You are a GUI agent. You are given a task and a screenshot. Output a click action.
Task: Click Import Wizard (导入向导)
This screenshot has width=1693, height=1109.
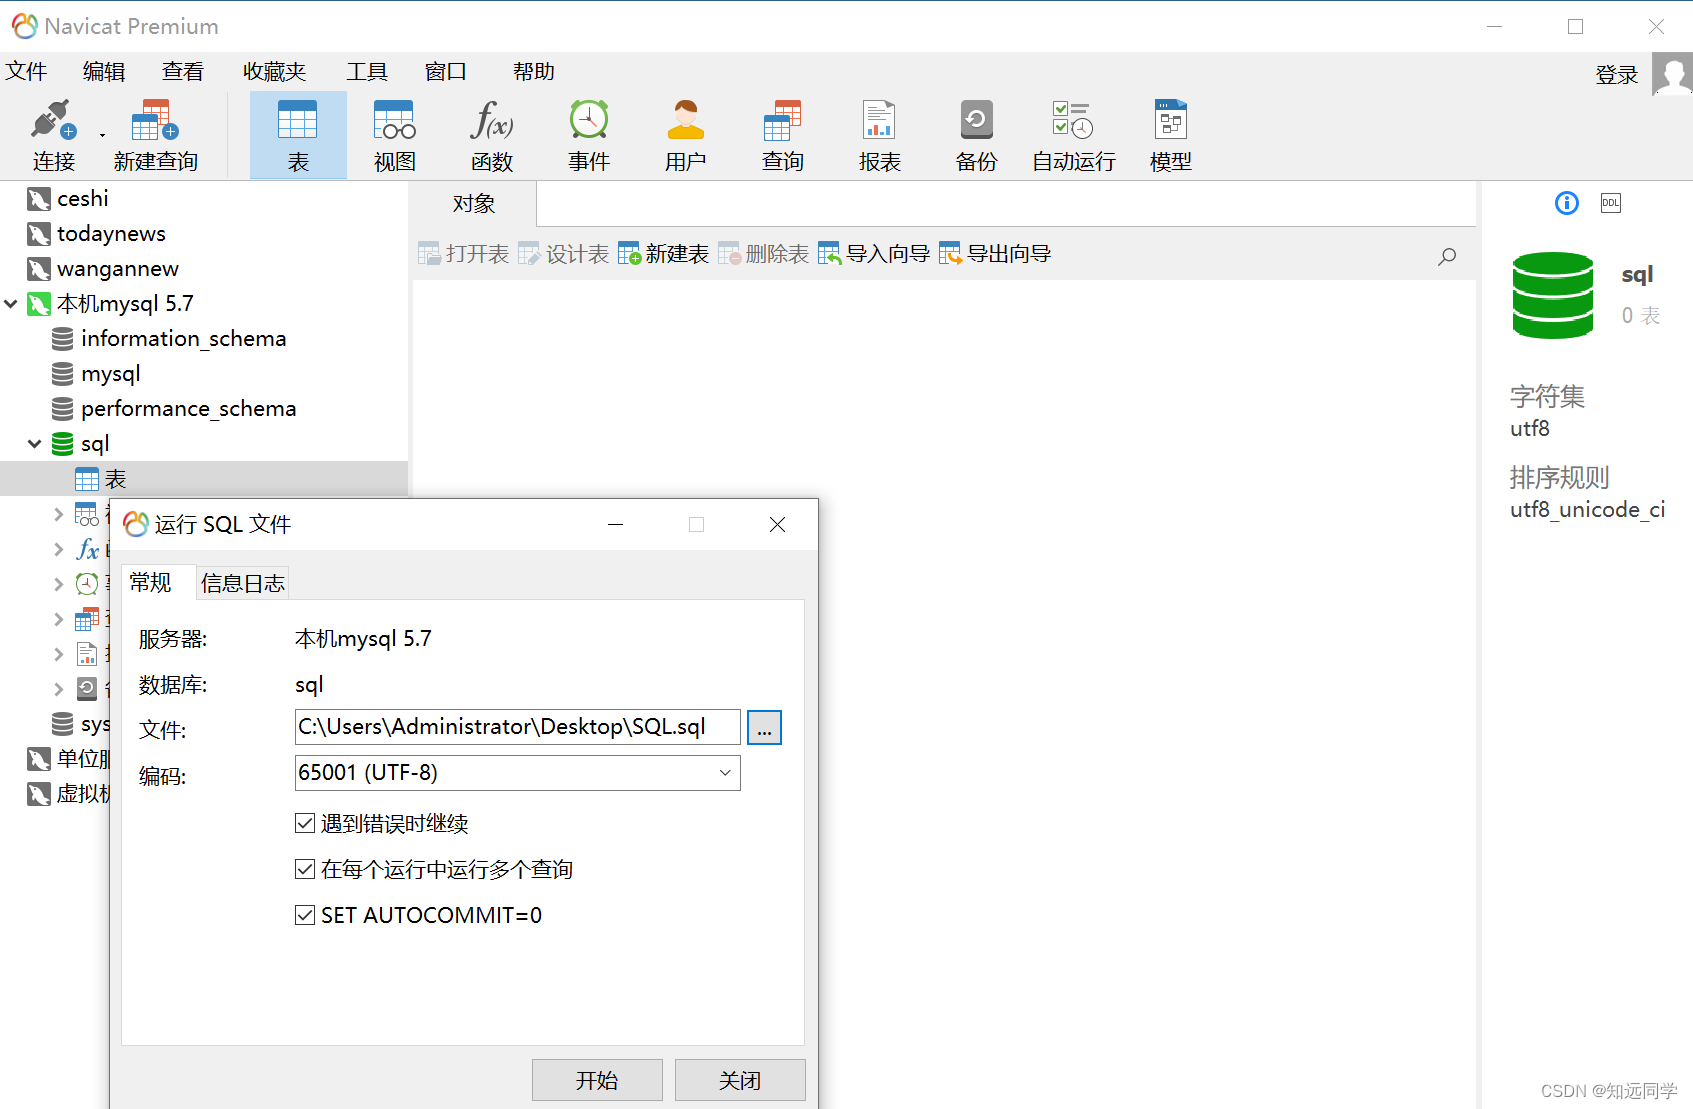pyautogui.click(x=874, y=254)
